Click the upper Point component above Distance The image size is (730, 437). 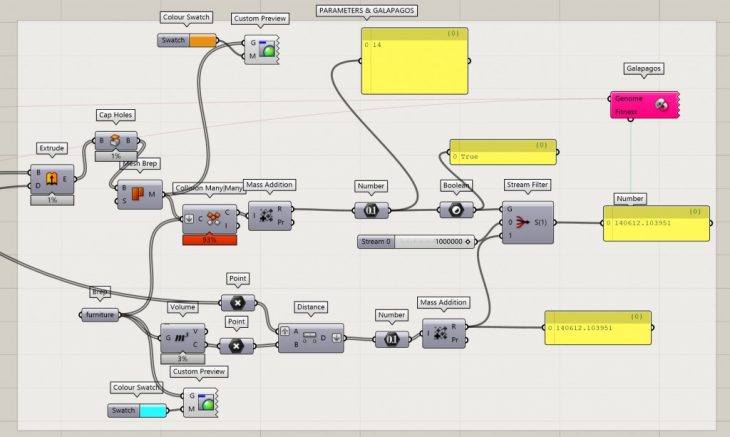tap(237, 302)
